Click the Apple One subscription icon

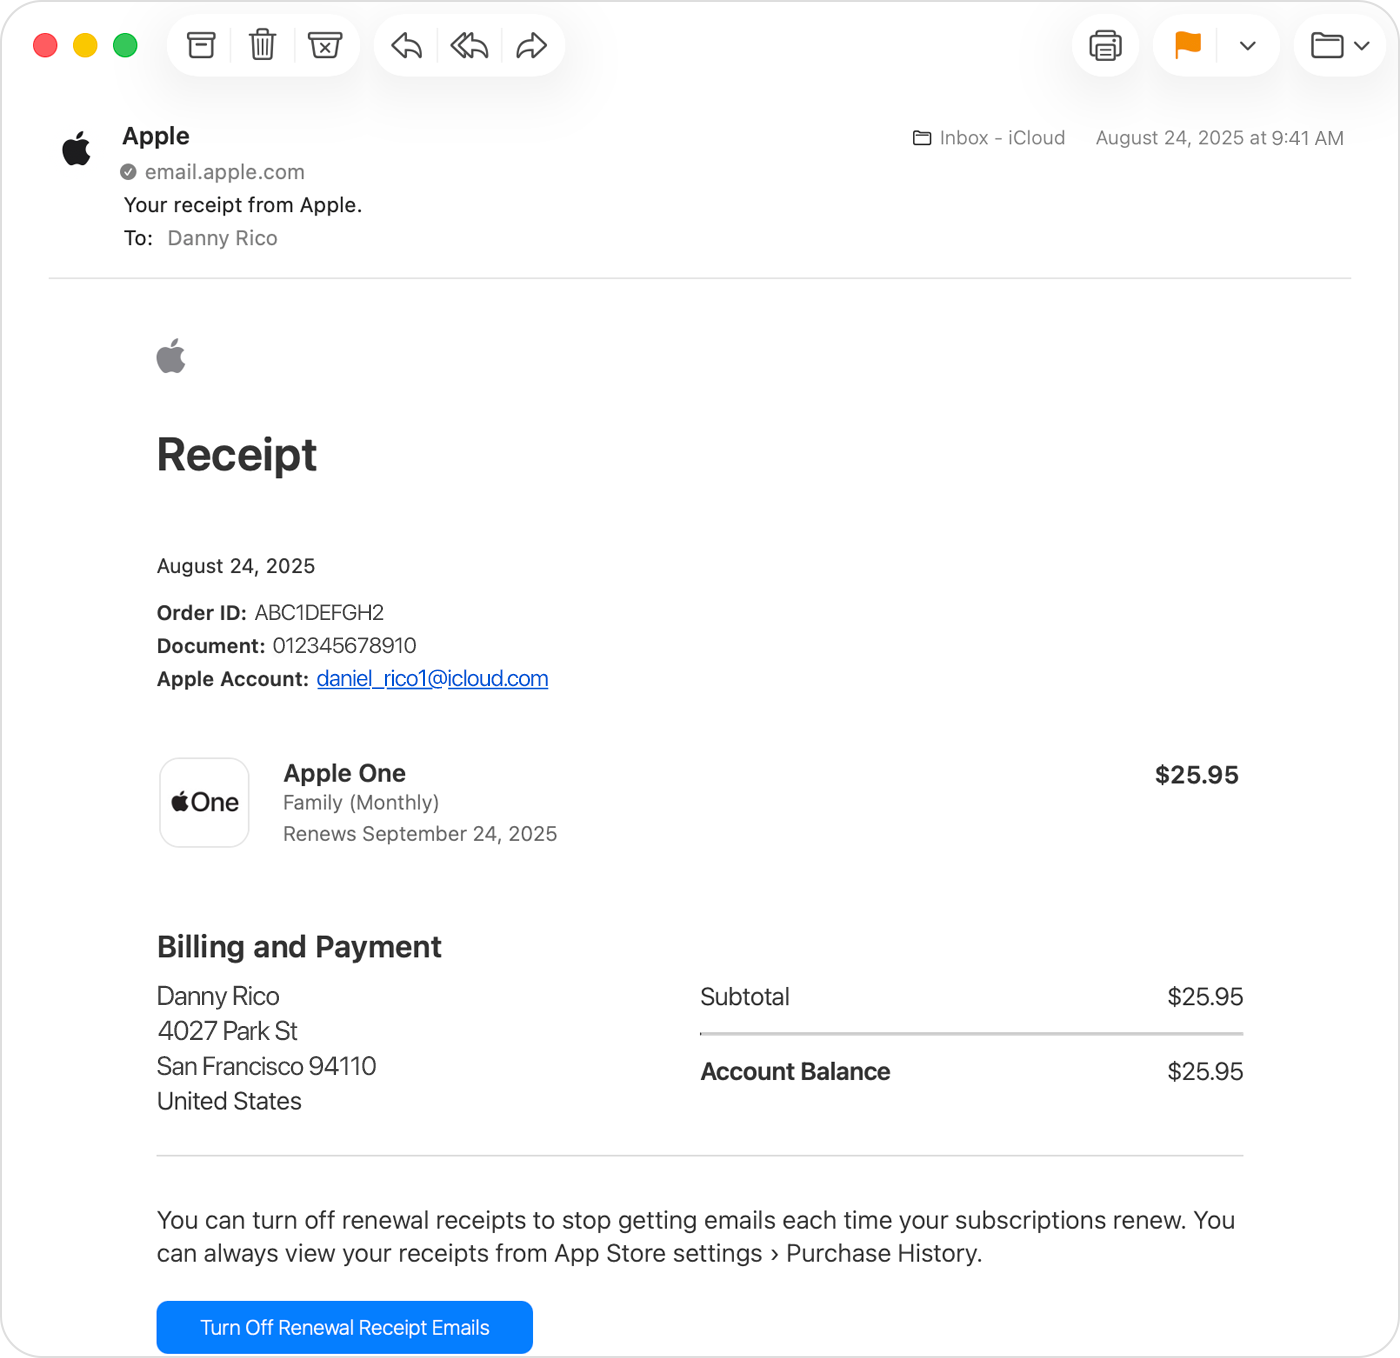click(x=204, y=802)
